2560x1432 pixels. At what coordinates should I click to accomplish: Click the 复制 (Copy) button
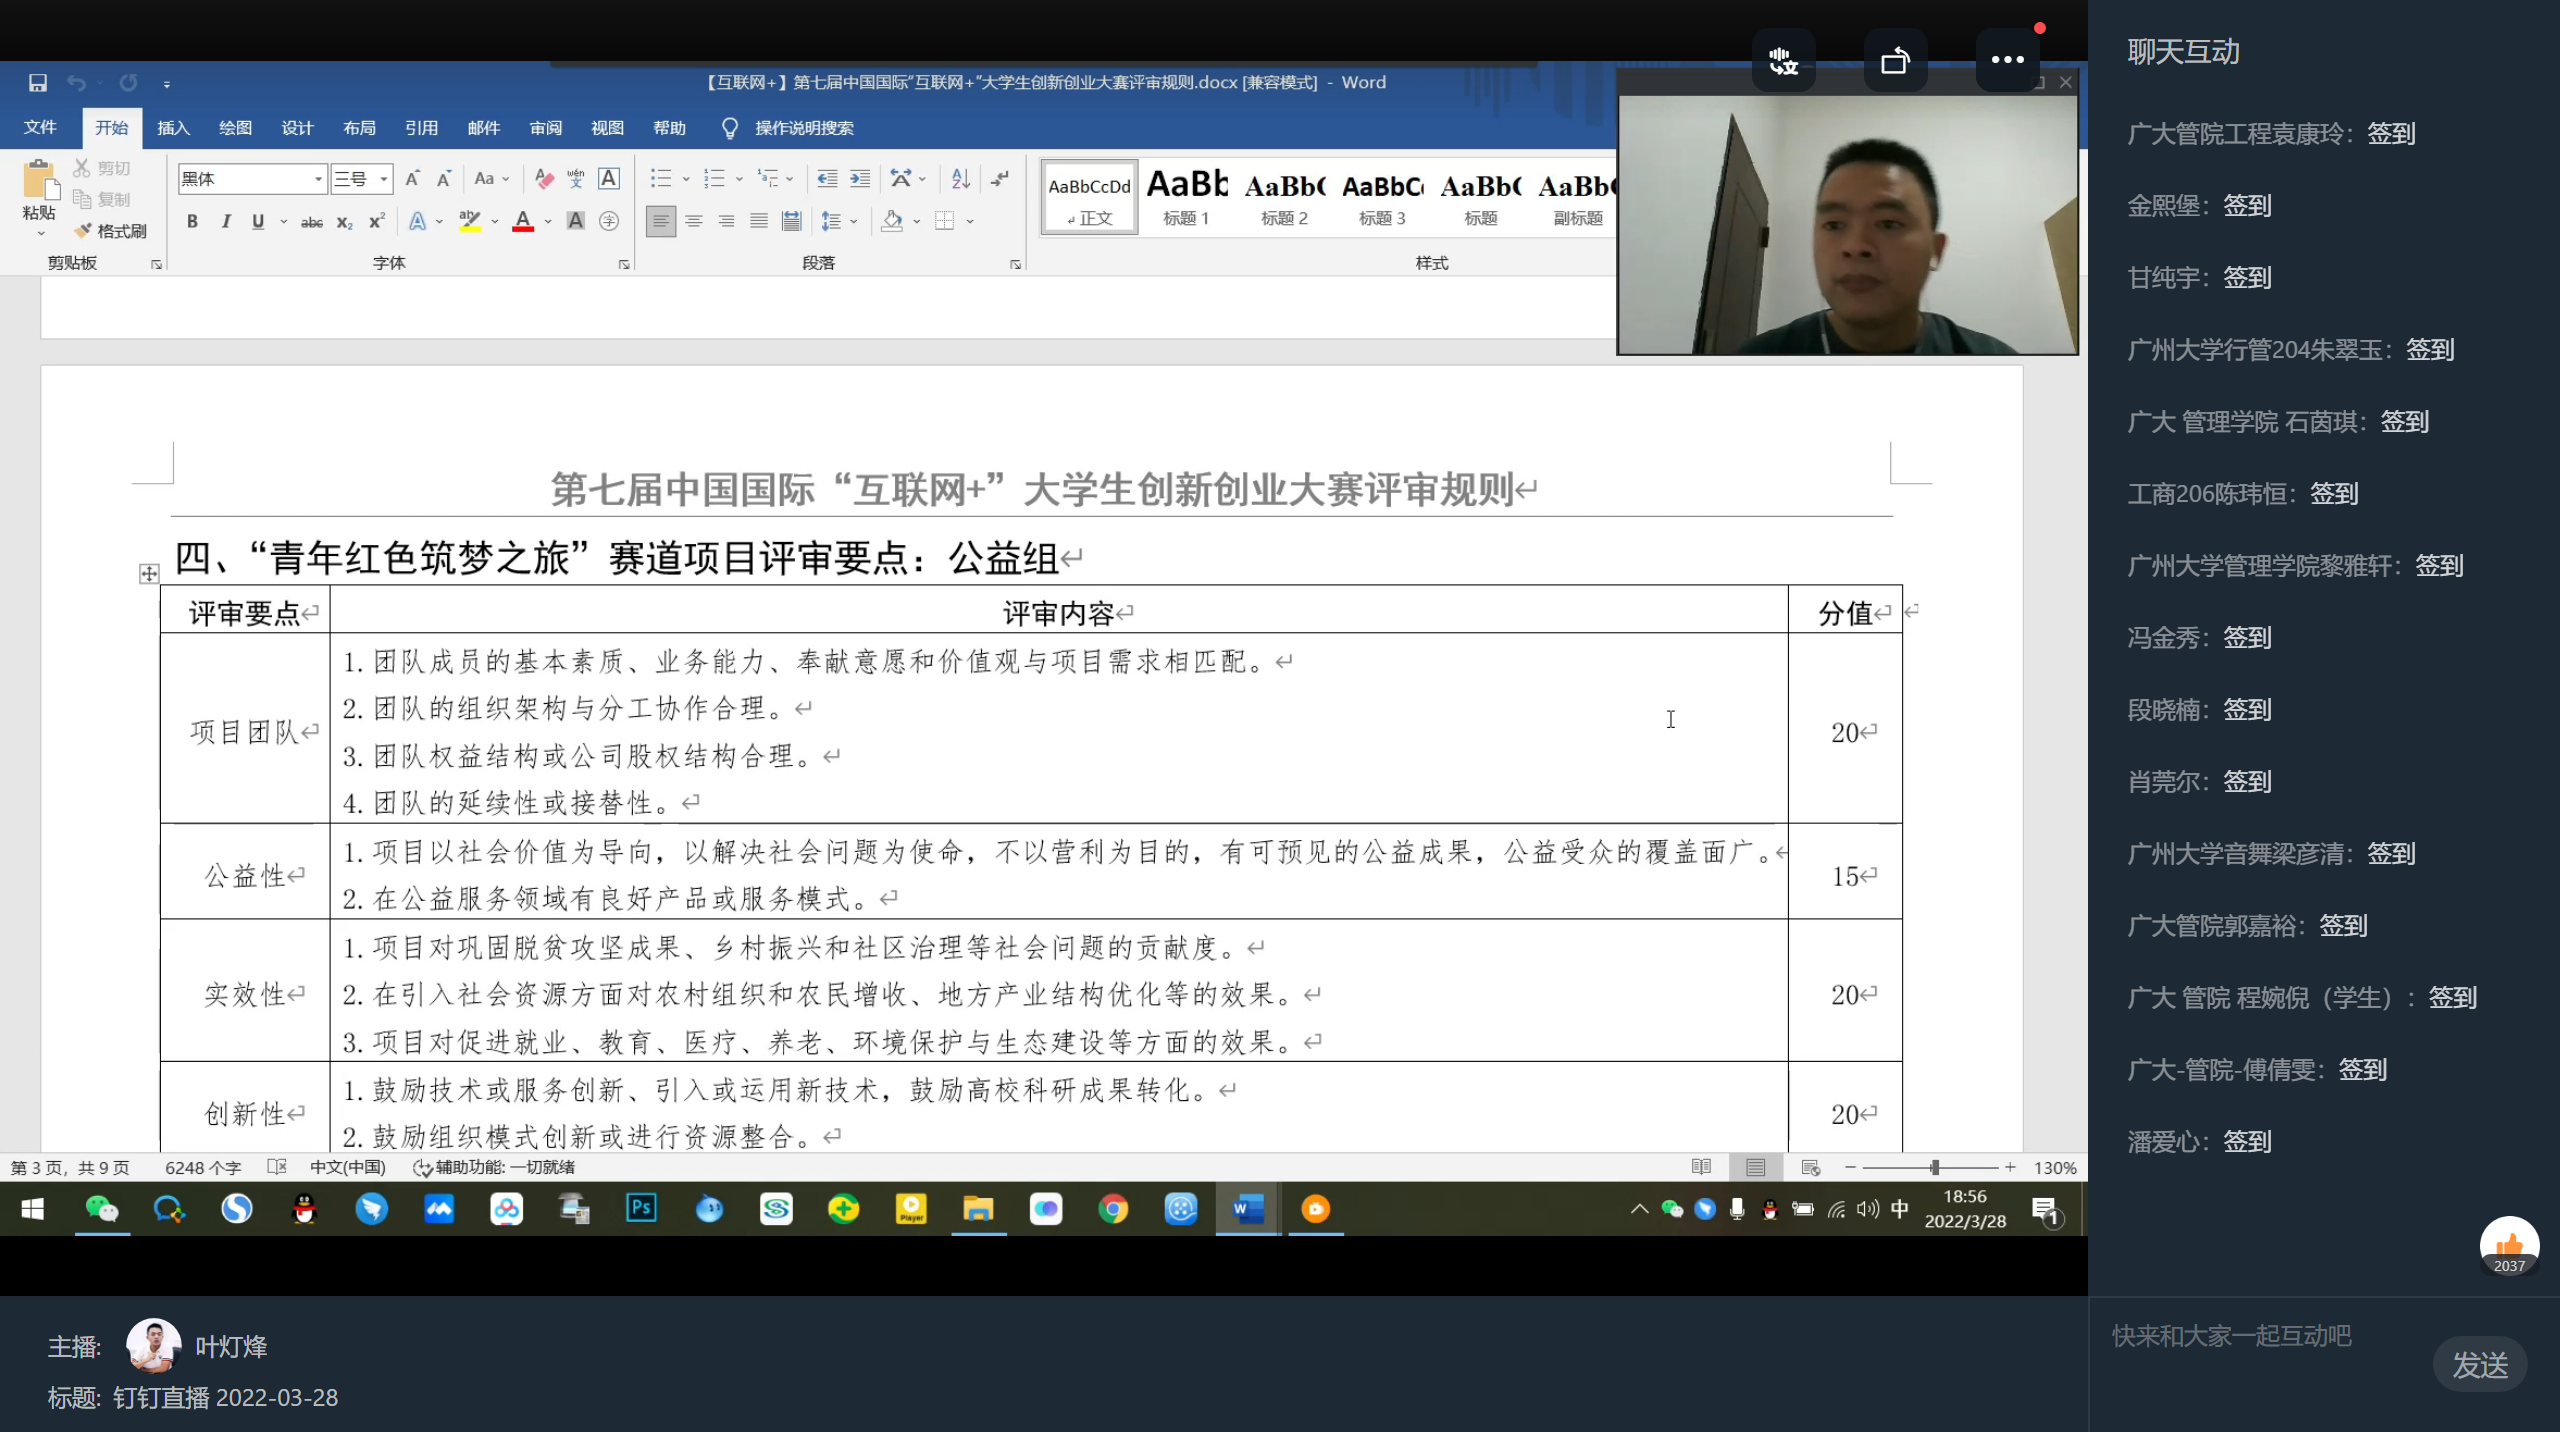[102, 199]
